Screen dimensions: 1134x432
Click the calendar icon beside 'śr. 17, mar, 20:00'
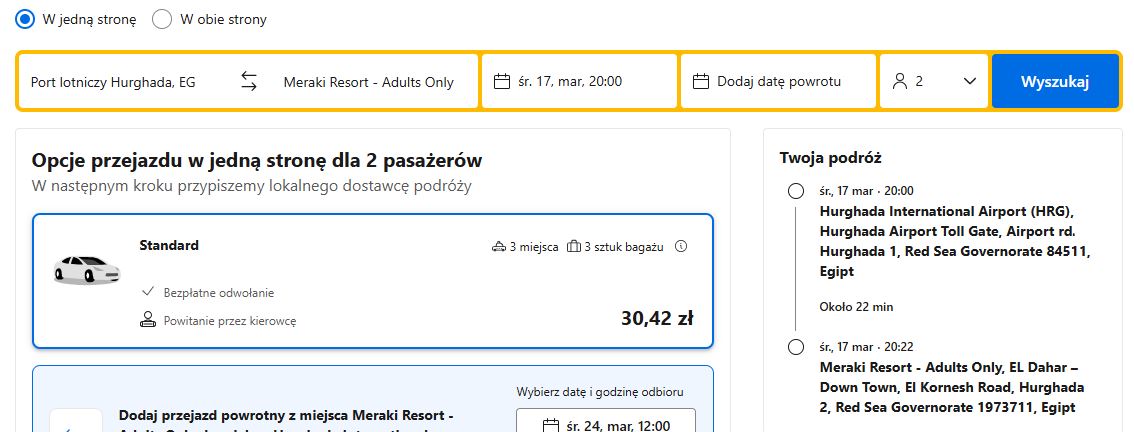click(502, 81)
